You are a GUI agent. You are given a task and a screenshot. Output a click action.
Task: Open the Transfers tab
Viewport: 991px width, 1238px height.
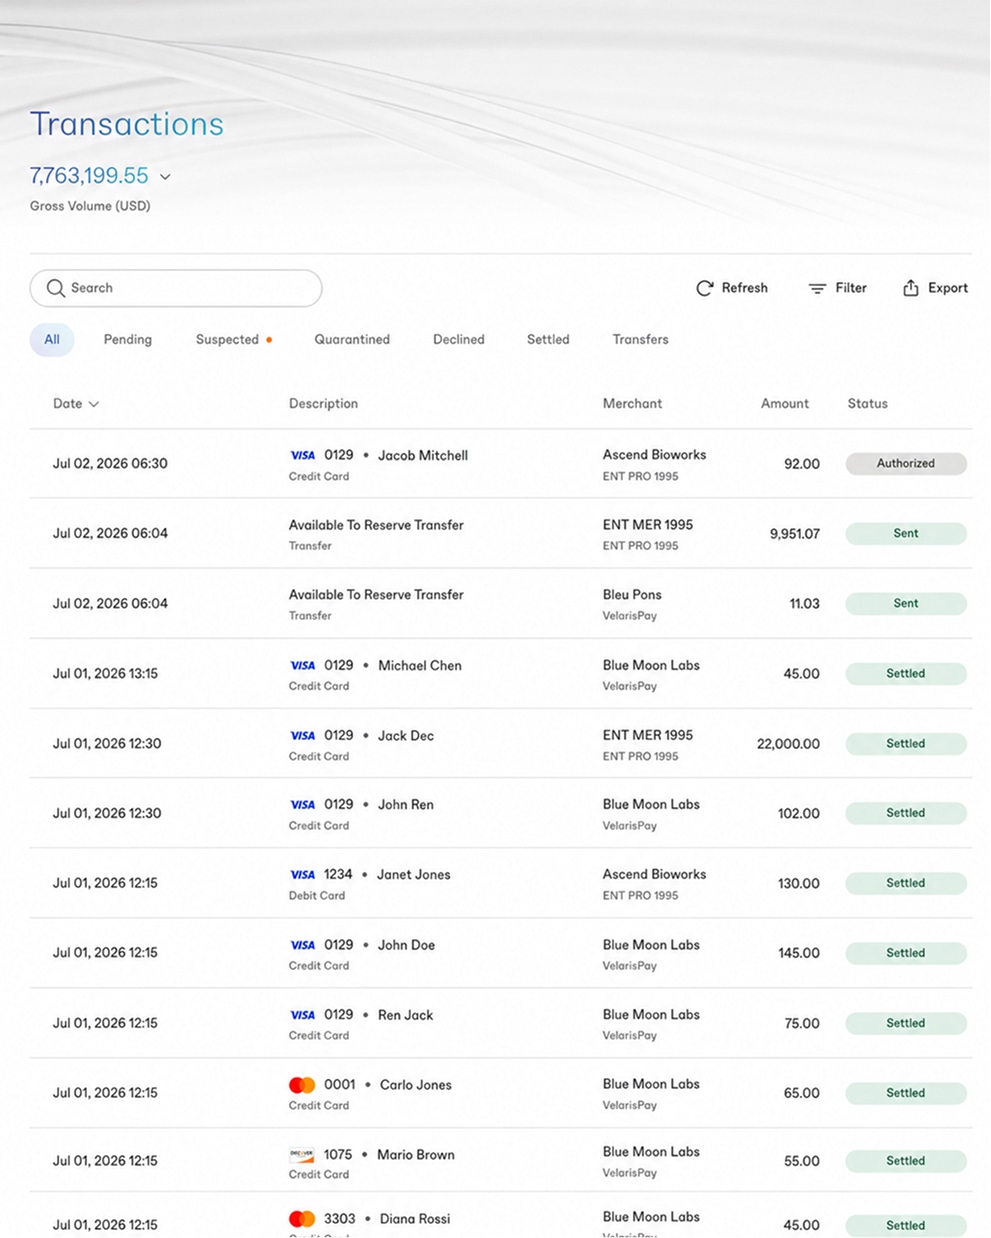(640, 340)
